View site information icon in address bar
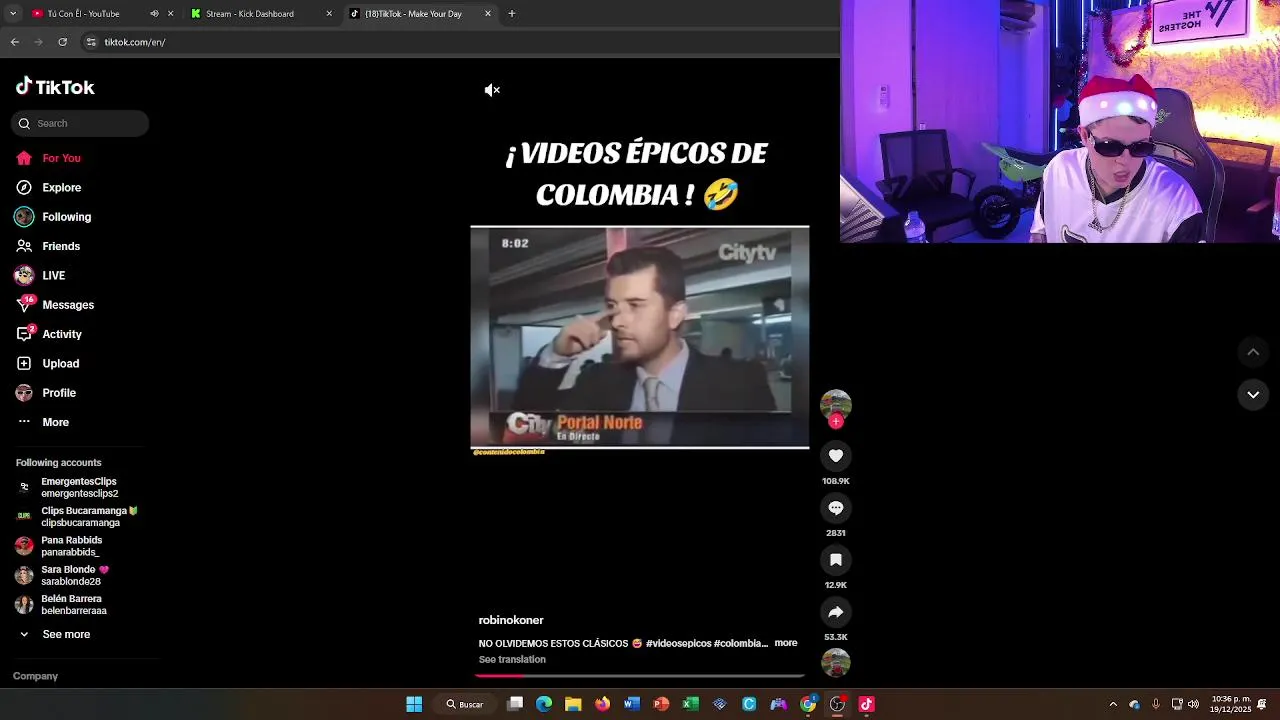 91,42
